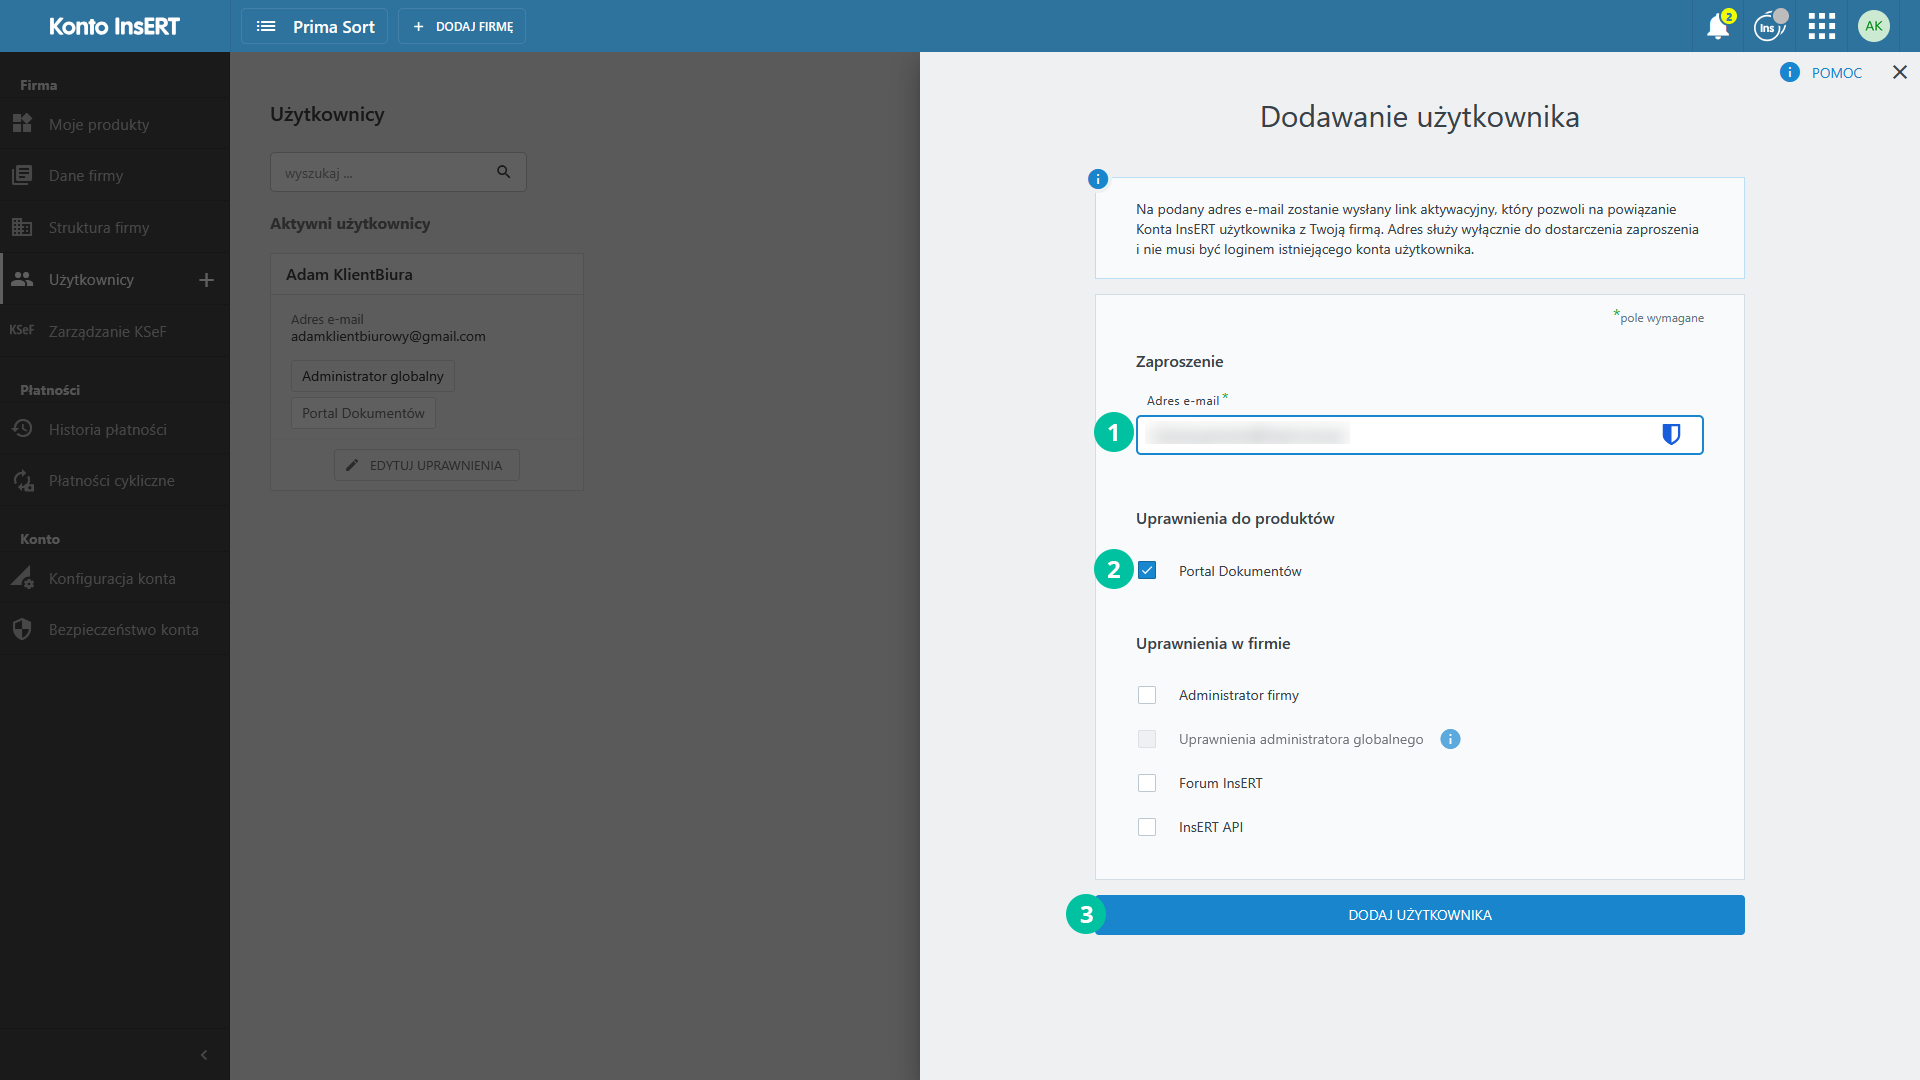
Task: Open Zarządzanie KSeF in the sidebar
Action: [107, 332]
